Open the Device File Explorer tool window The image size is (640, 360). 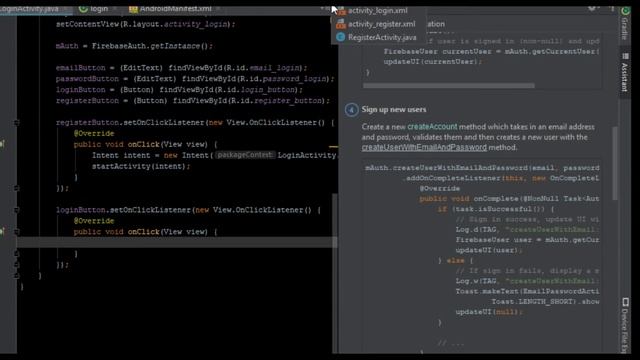[625, 325]
